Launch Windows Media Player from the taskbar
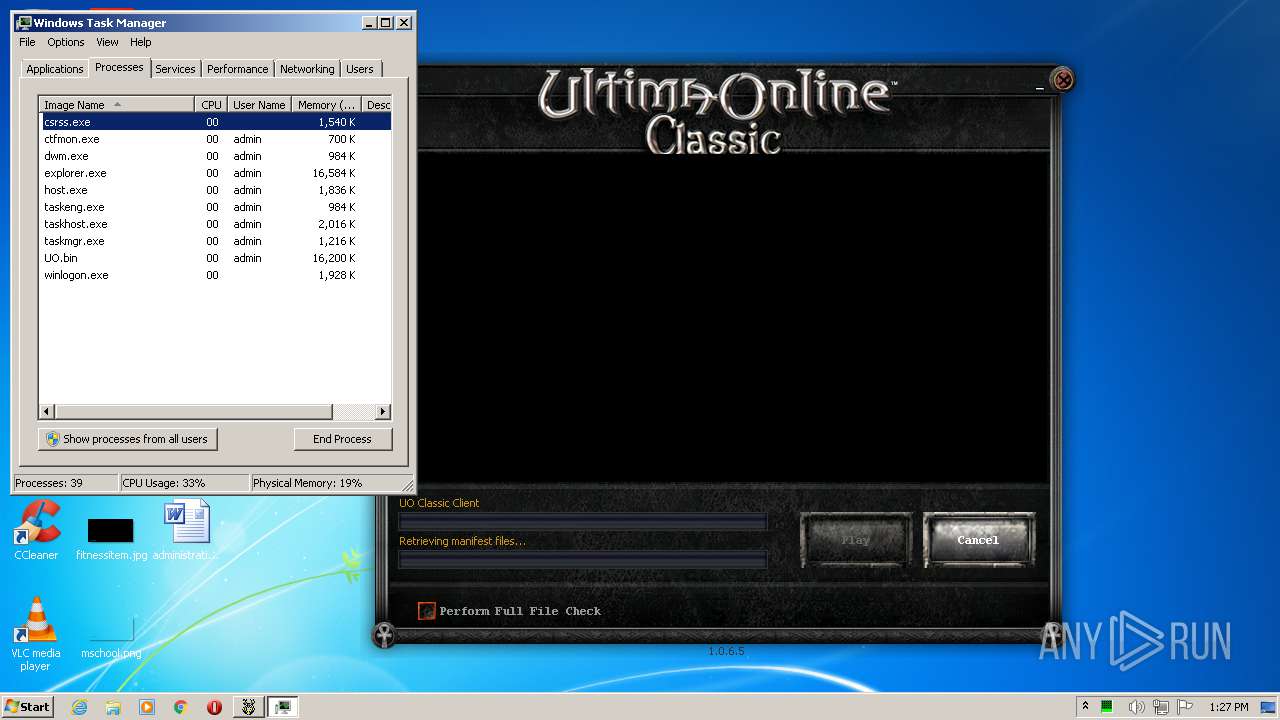The image size is (1280, 720). click(147, 707)
